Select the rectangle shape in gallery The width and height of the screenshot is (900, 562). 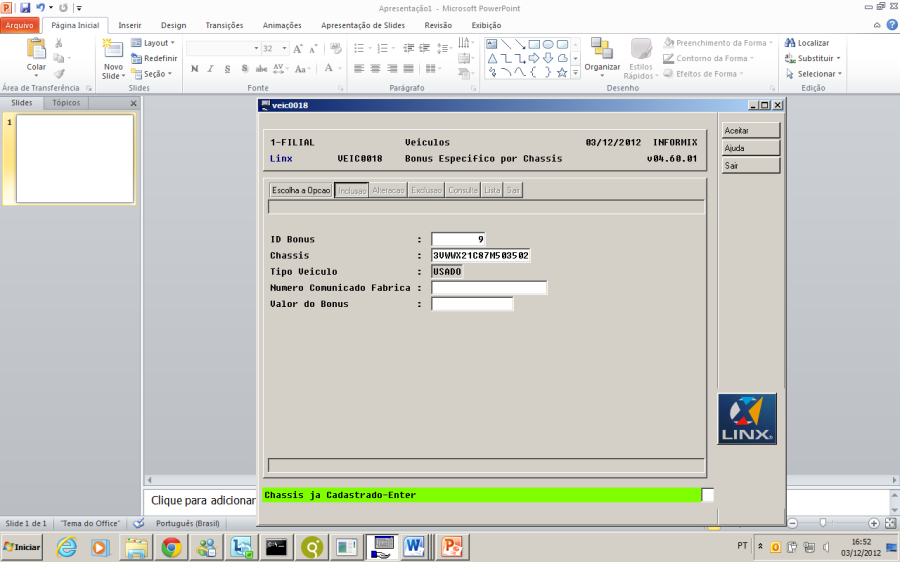534,44
